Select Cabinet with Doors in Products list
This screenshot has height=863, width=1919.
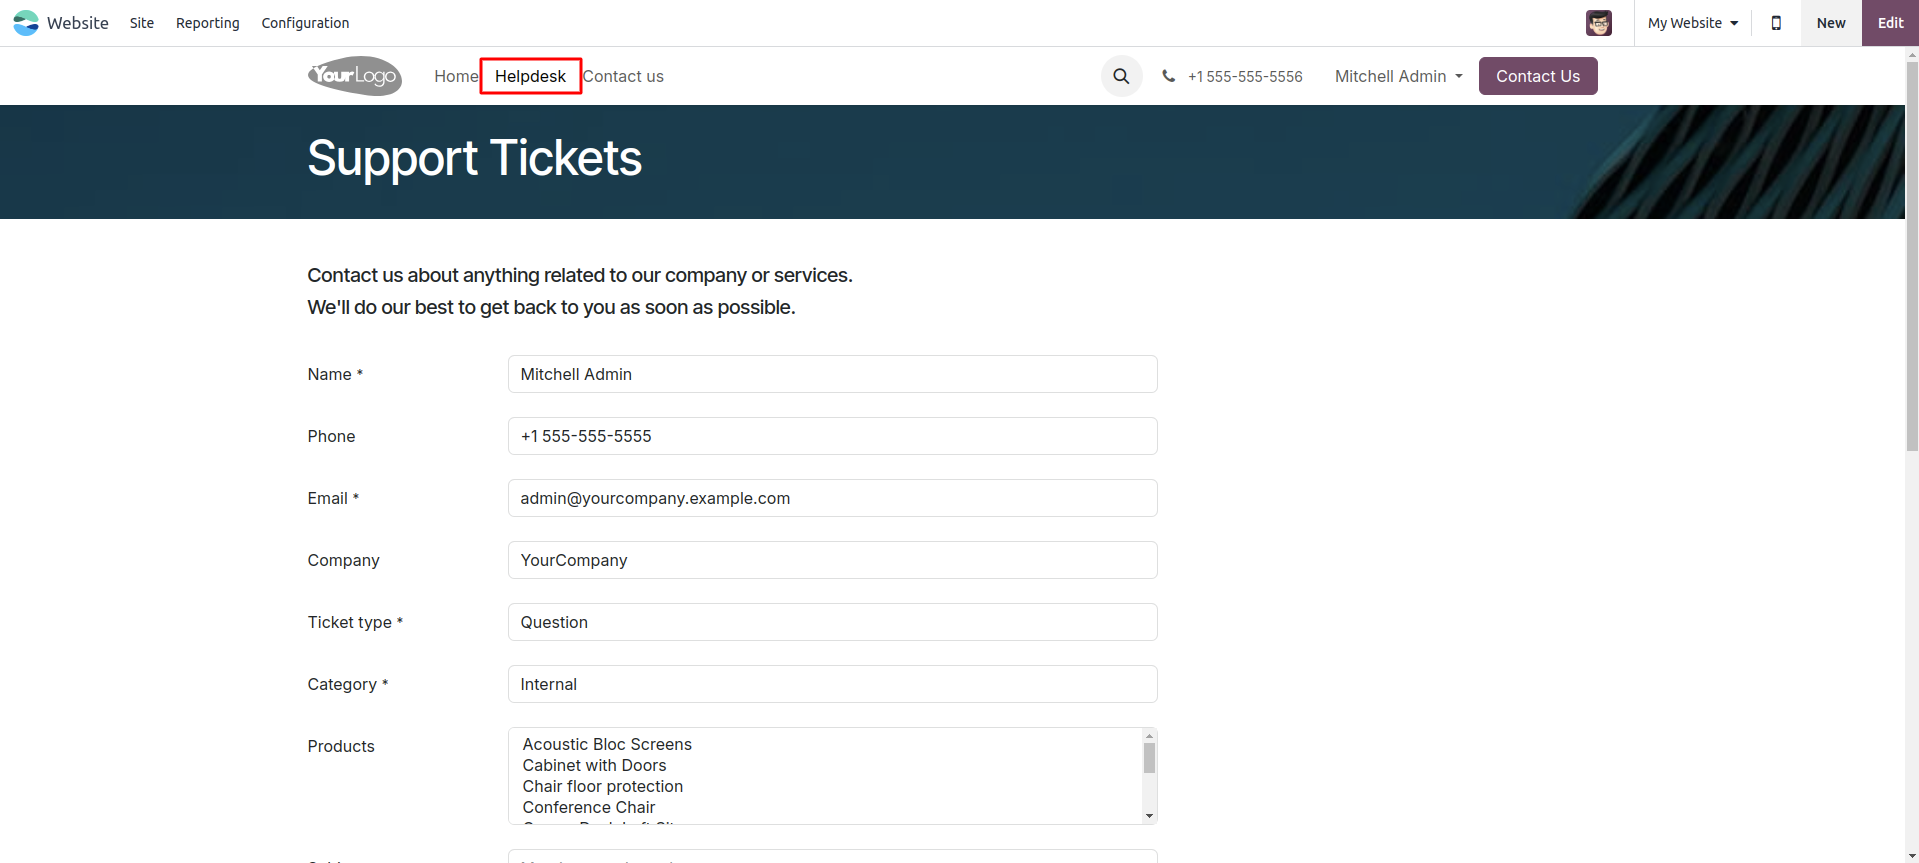click(594, 765)
